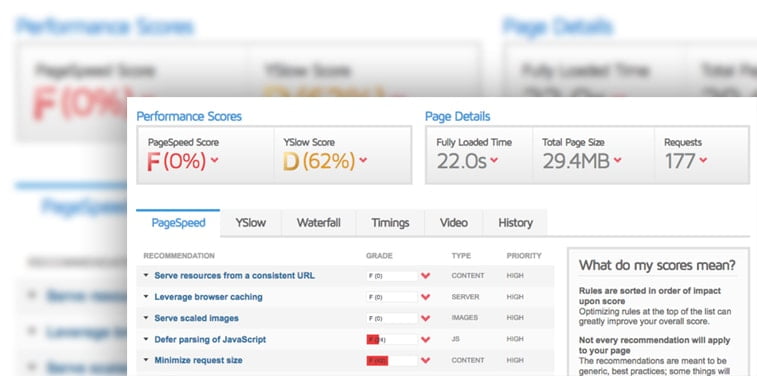Expand 'Defer parsing of JavaScript' triangle

[x=146, y=339]
